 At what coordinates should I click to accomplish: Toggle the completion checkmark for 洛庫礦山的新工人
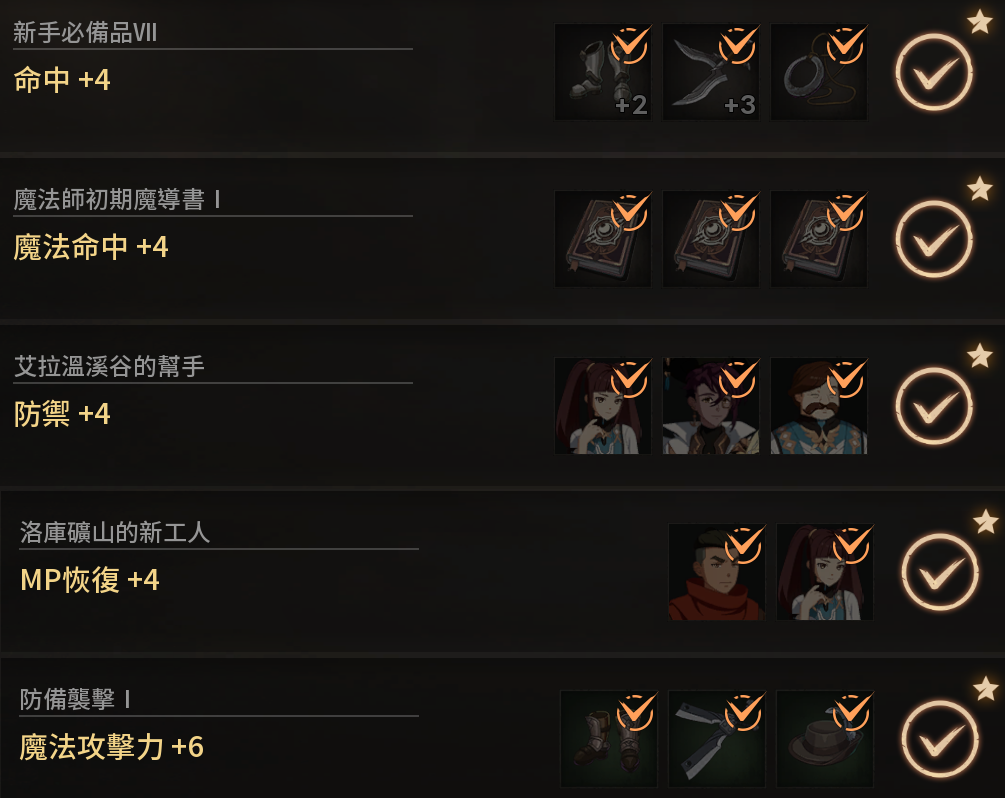940,572
